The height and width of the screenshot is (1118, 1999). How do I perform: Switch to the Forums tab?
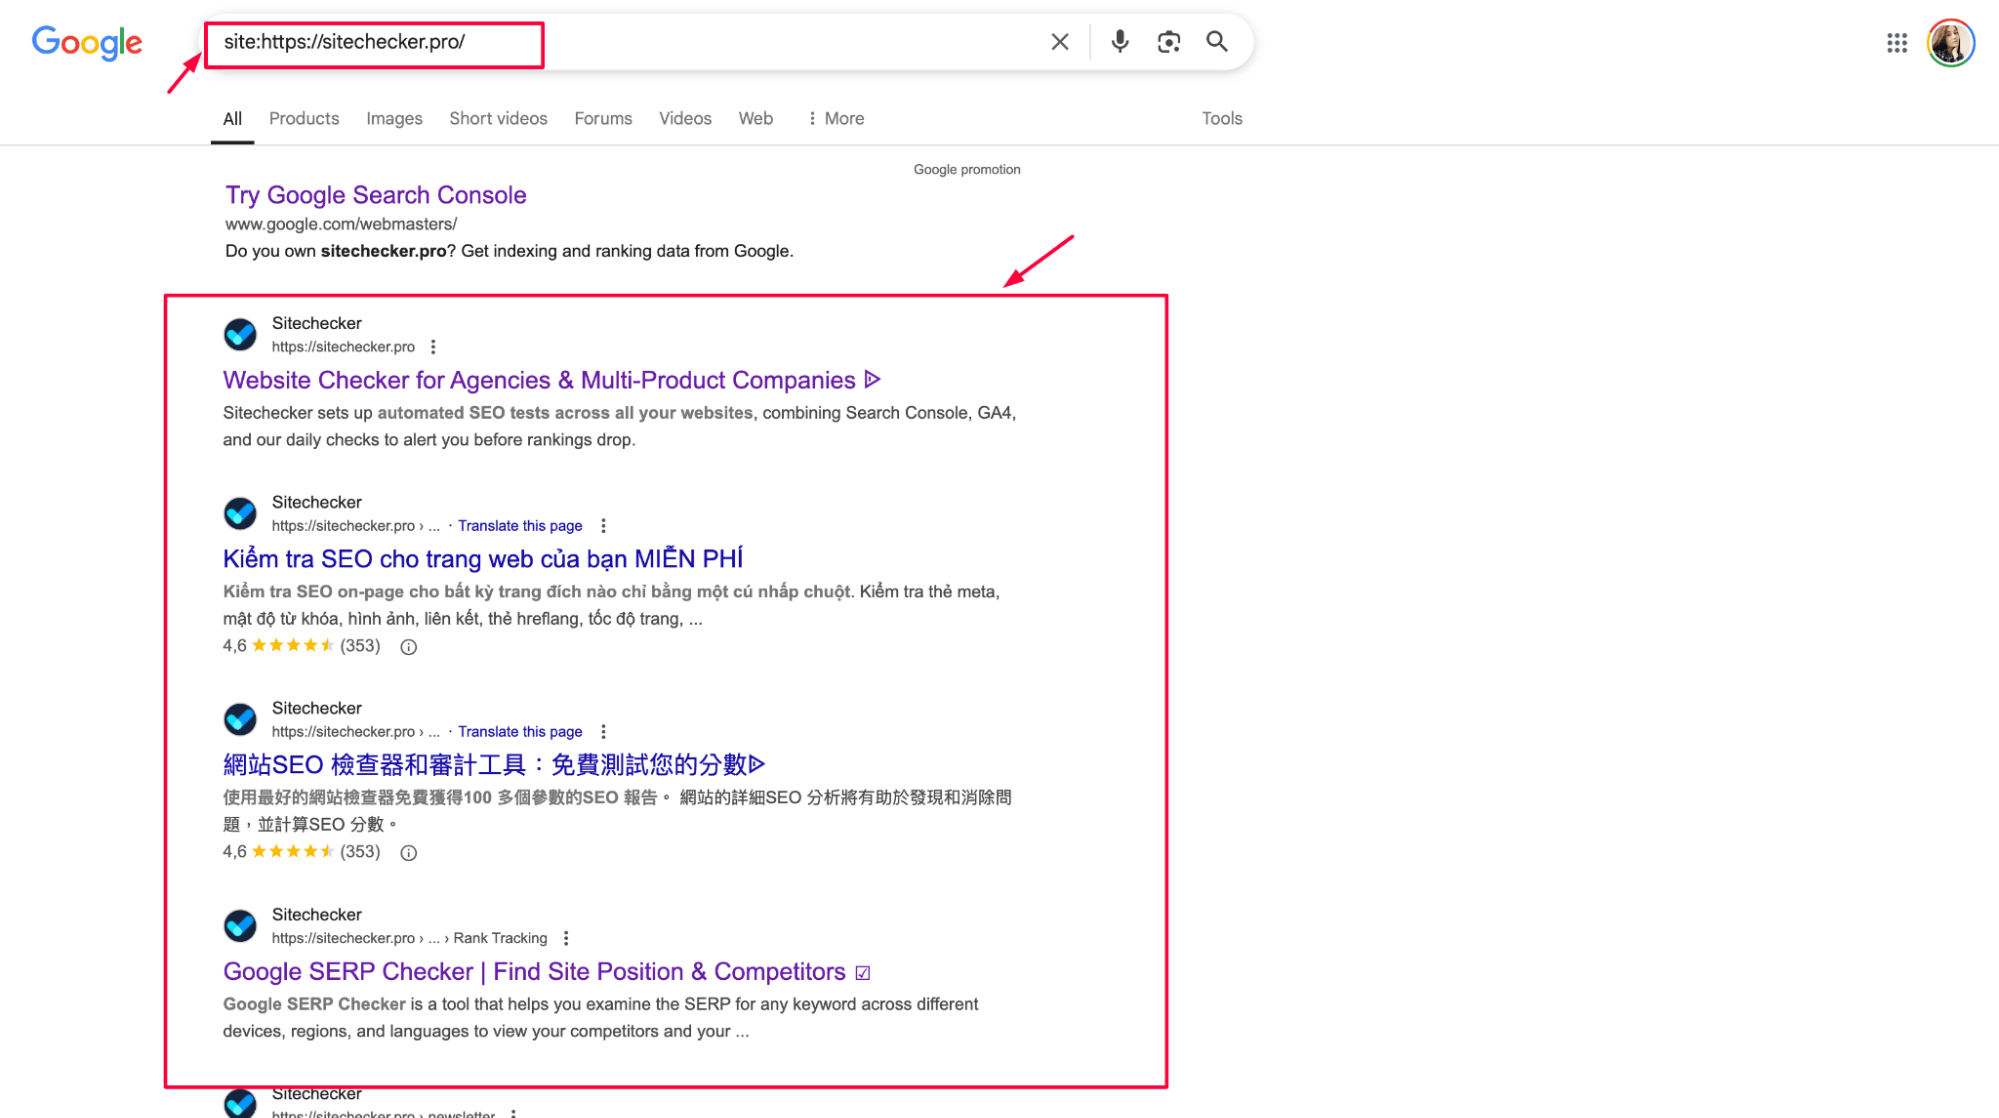(603, 118)
